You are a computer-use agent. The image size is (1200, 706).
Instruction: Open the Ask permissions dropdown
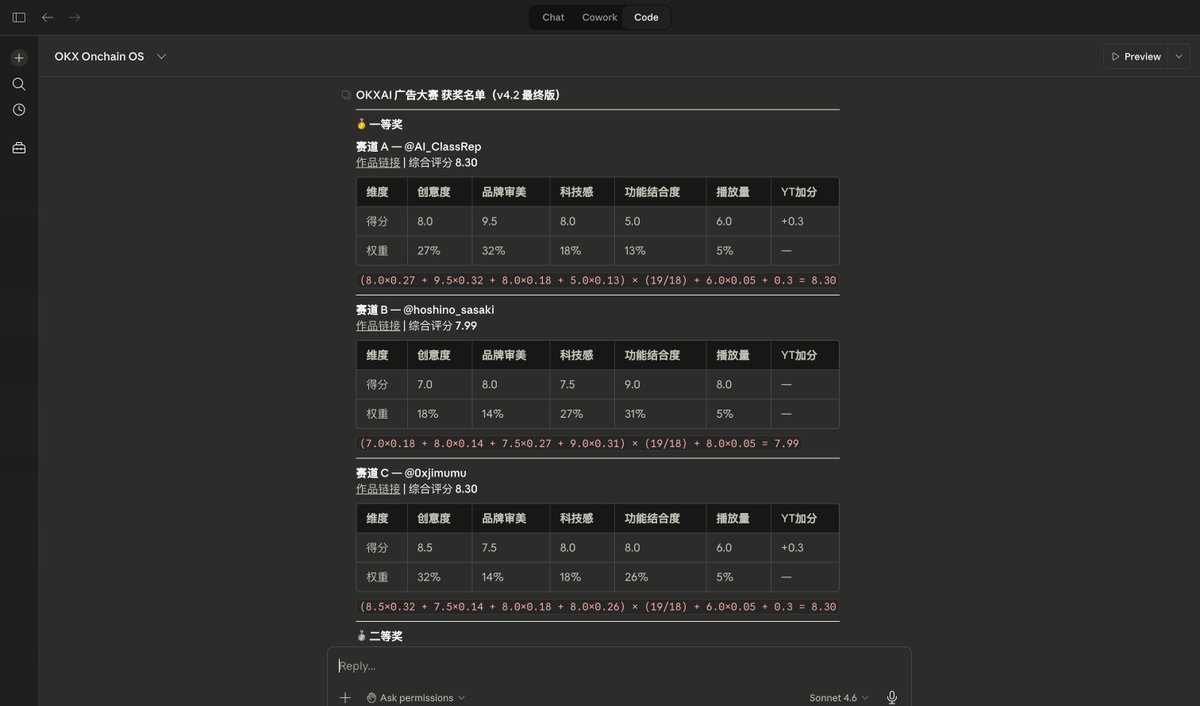pyautogui.click(x=415, y=697)
